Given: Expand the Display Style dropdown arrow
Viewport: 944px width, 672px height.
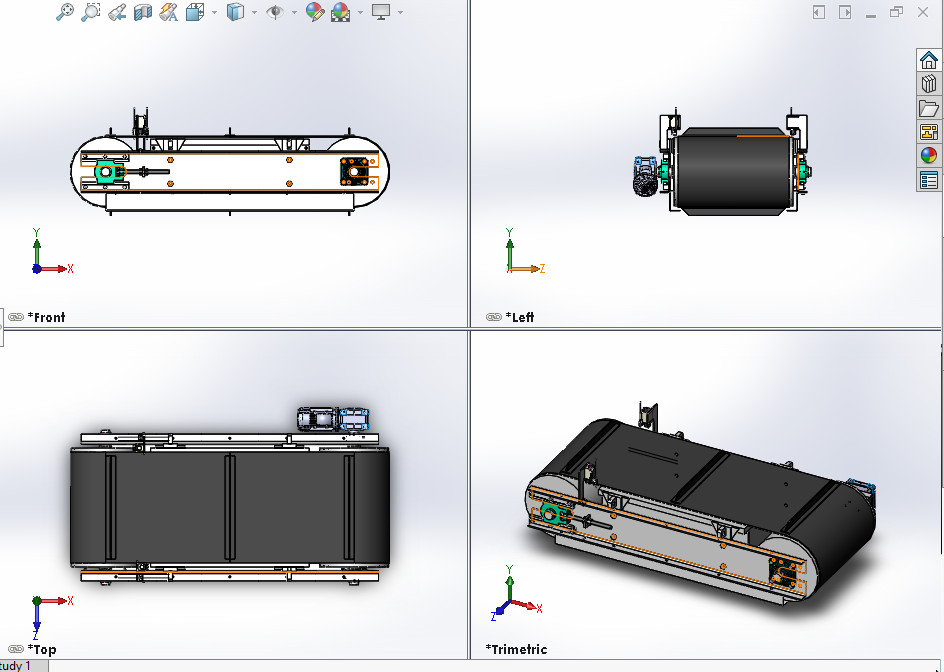Looking at the screenshot, I should (254, 13).
